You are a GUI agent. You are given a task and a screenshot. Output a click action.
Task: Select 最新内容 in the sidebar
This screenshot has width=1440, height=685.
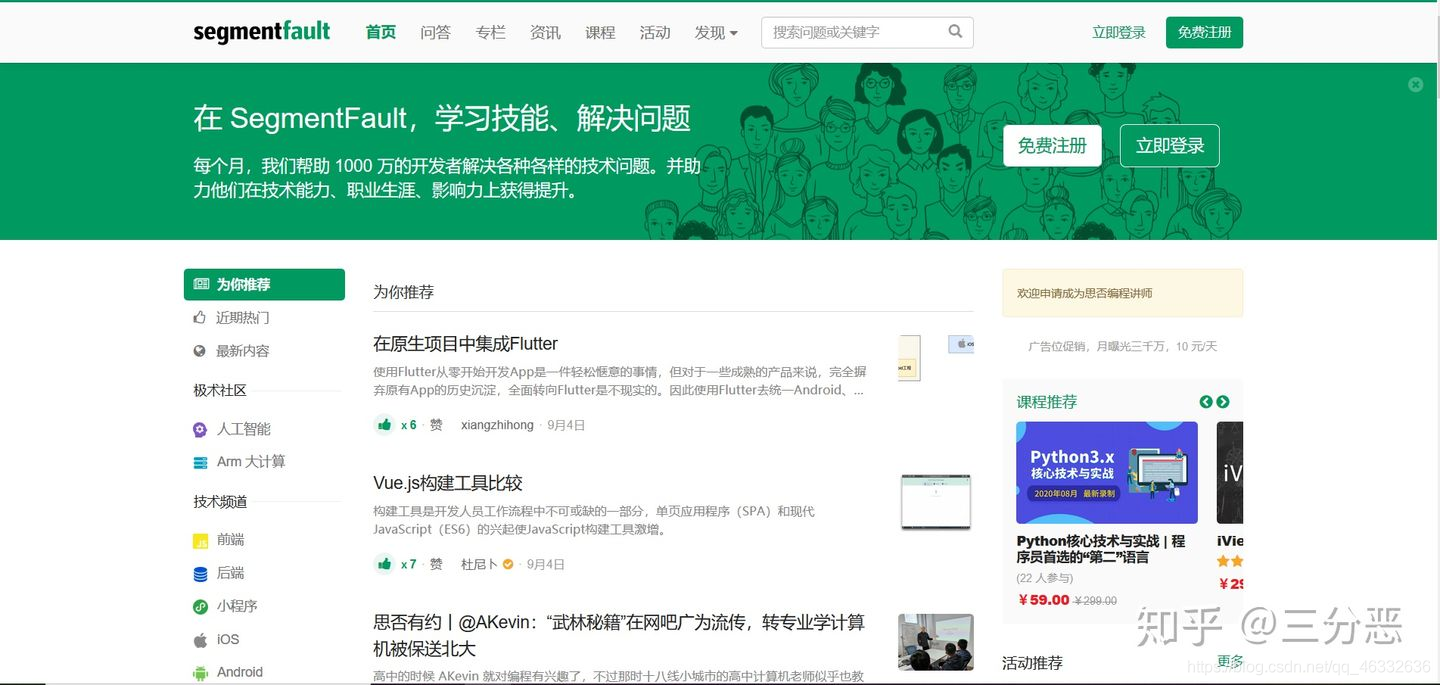[x=243, y=351]
